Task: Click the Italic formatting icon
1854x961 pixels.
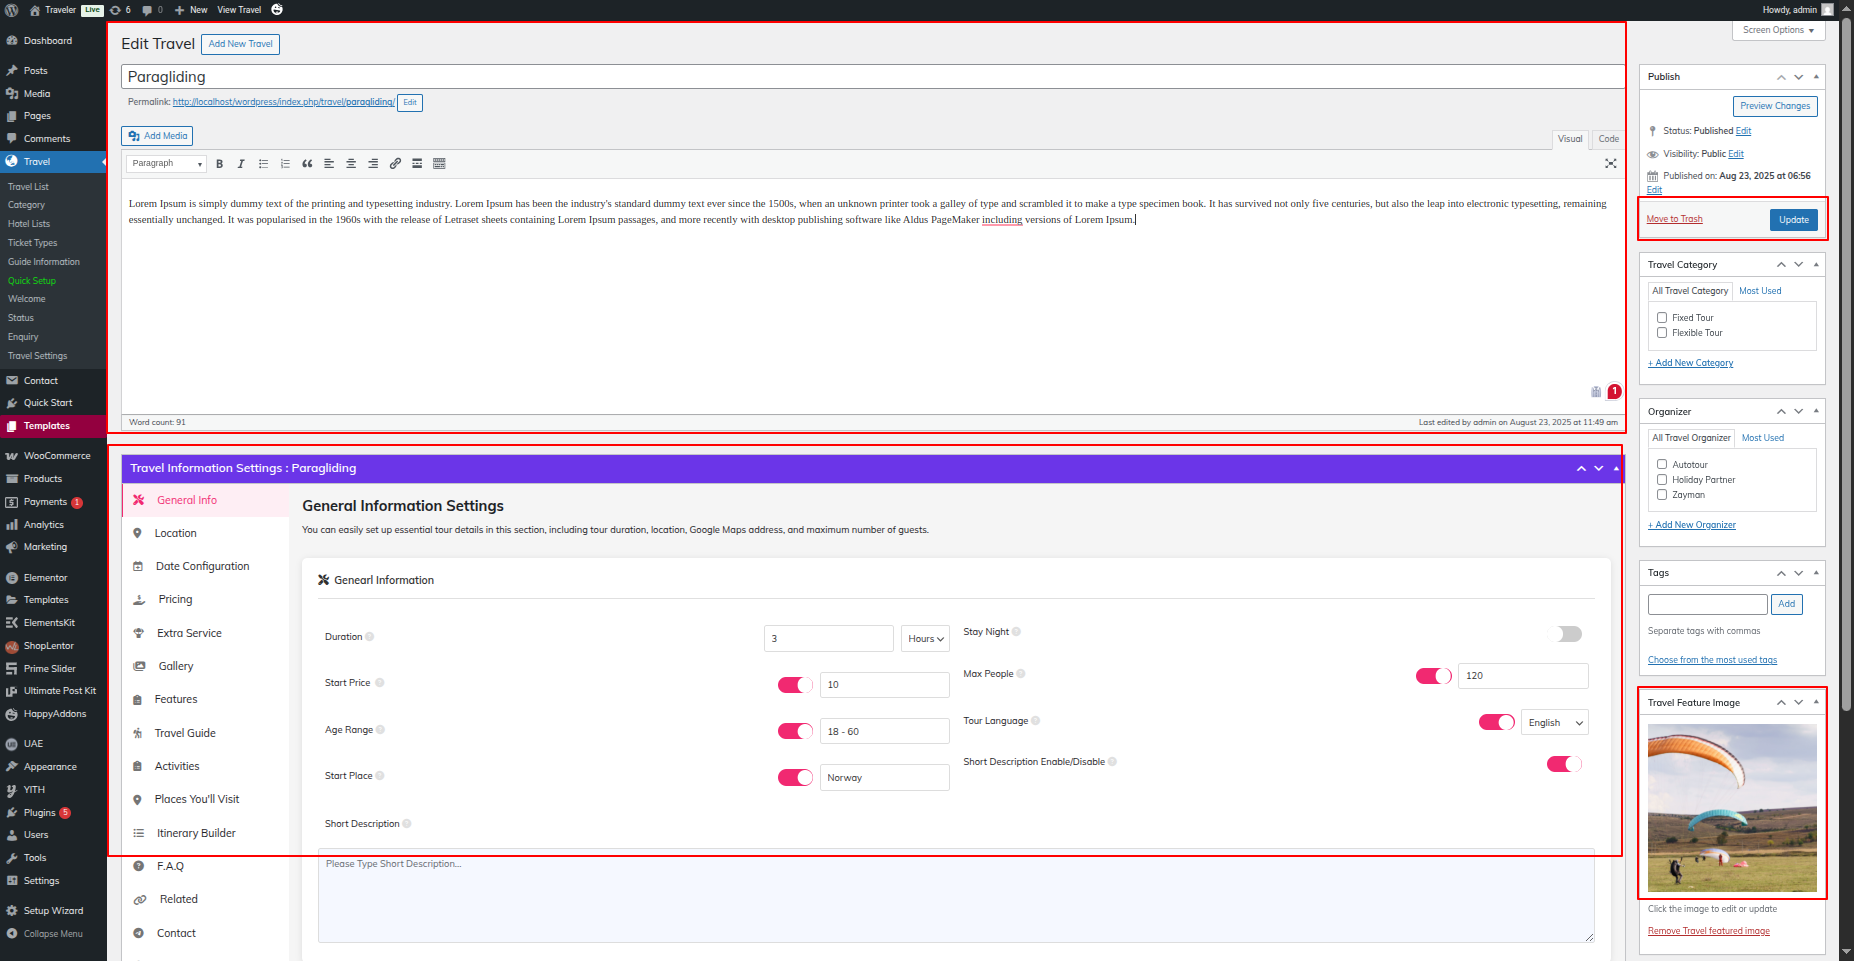Action: click(241, 164)
